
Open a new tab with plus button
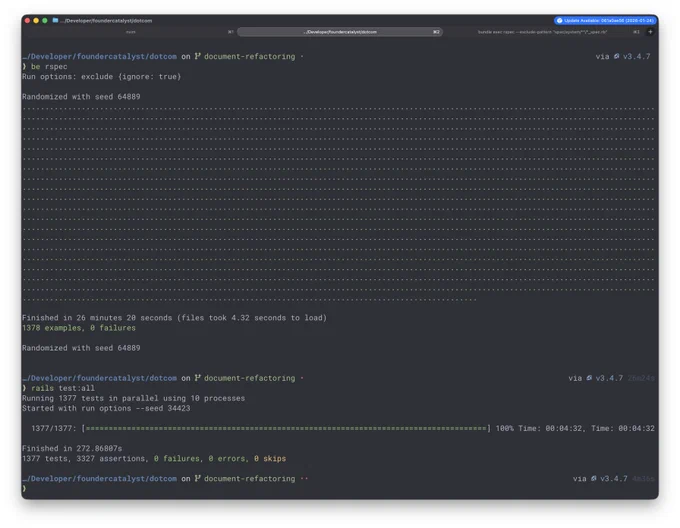(x=650, y=32)
